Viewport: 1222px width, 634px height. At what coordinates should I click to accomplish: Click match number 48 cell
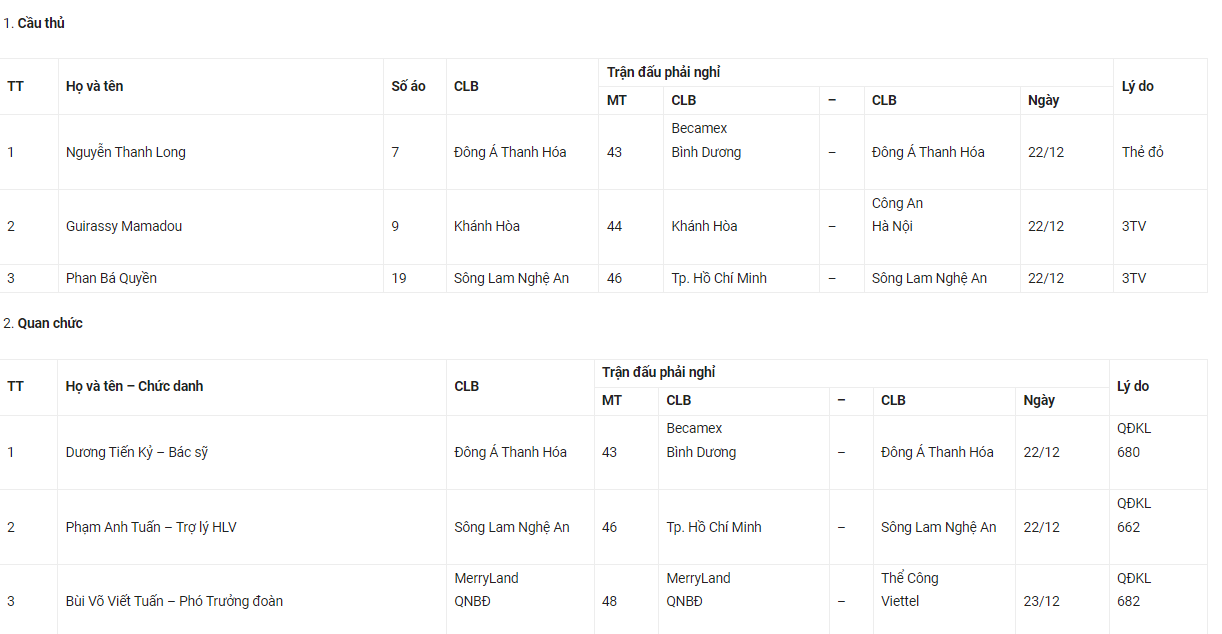(610, 601)
